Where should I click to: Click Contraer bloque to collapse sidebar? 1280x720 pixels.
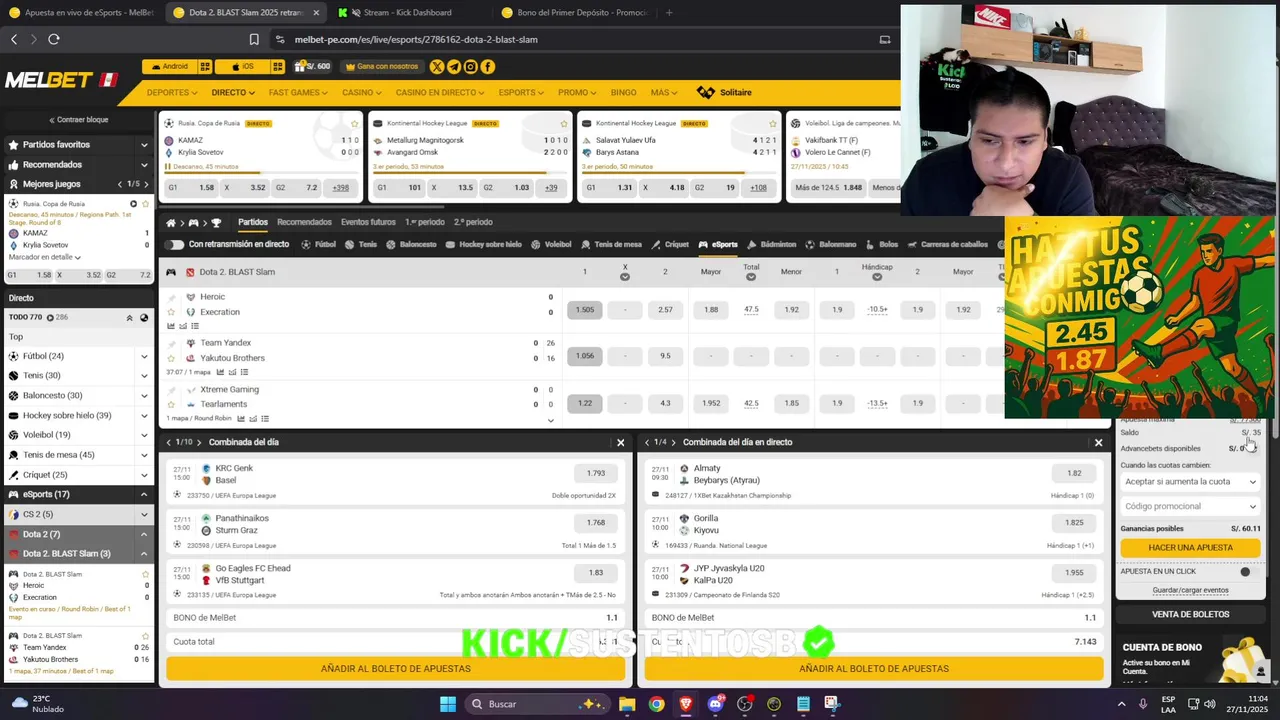tap(77, 120)
